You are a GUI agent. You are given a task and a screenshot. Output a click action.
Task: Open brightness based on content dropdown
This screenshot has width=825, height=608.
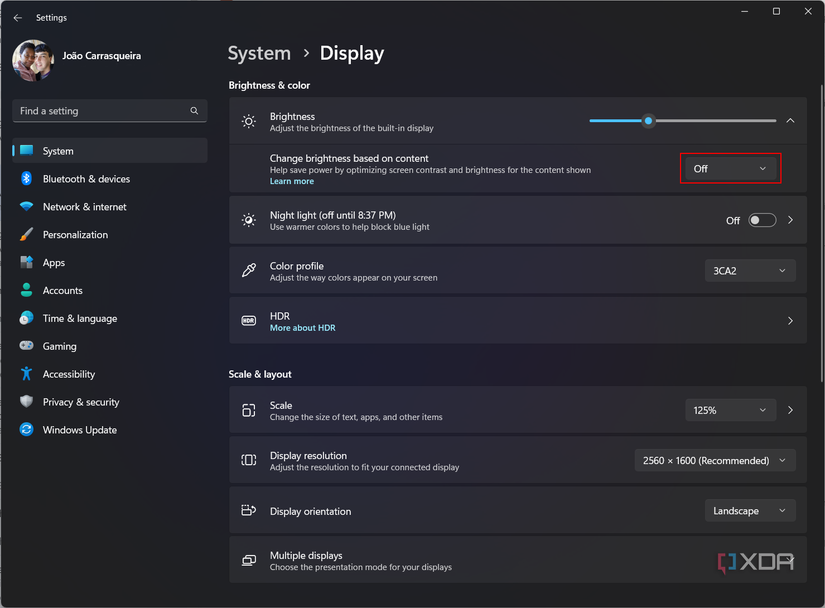[x=730, y=169]
